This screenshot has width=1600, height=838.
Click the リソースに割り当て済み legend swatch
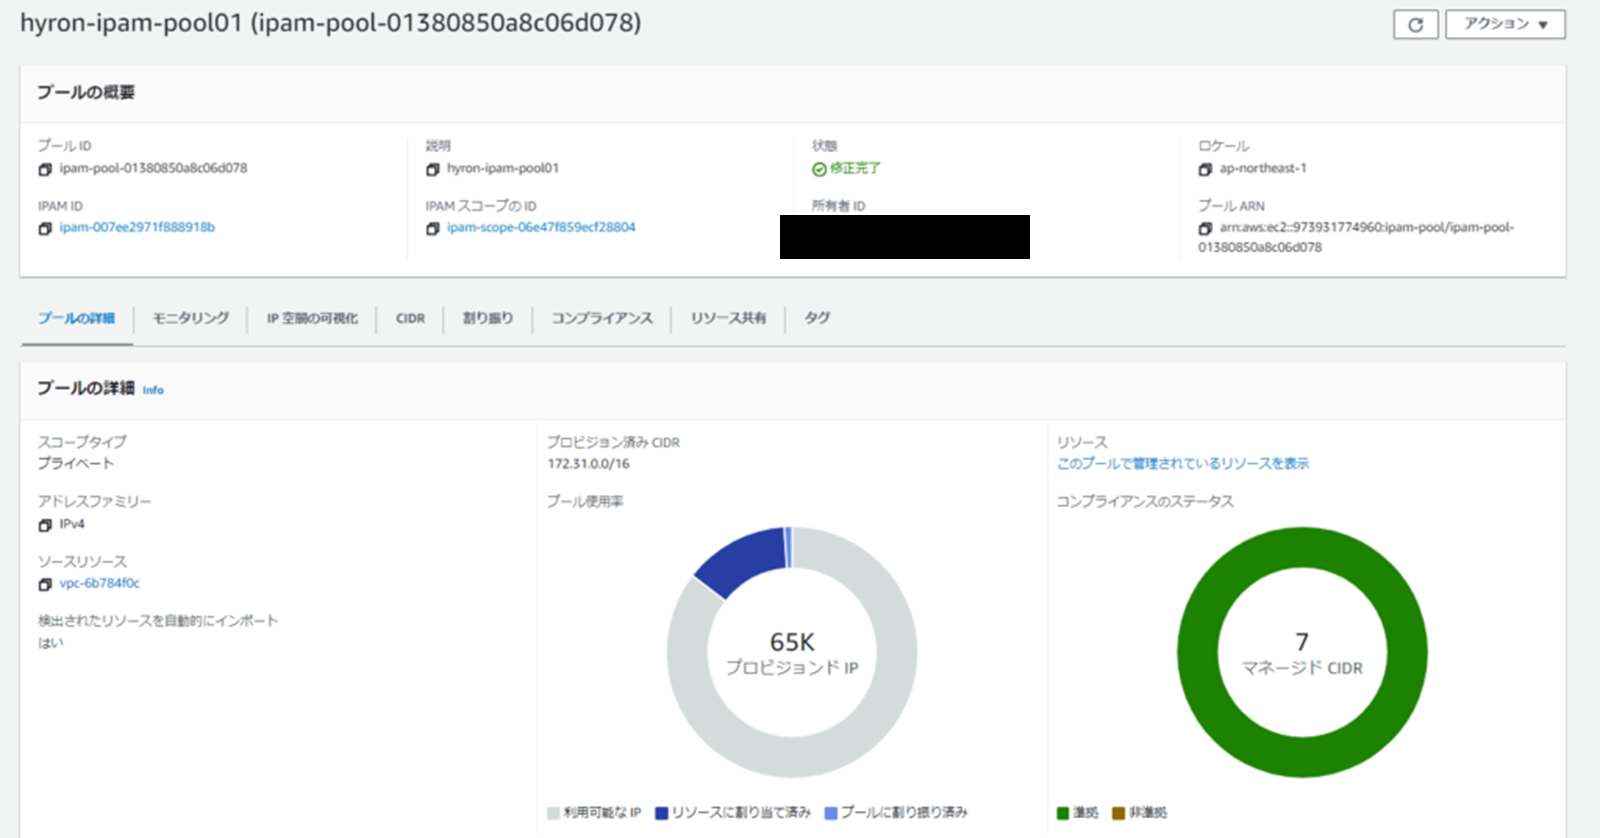pos(661,813)
